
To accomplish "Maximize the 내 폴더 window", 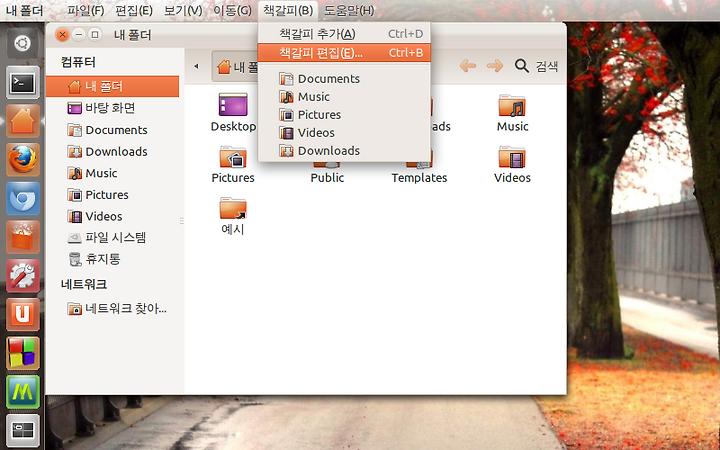I will tap(95, 34).
